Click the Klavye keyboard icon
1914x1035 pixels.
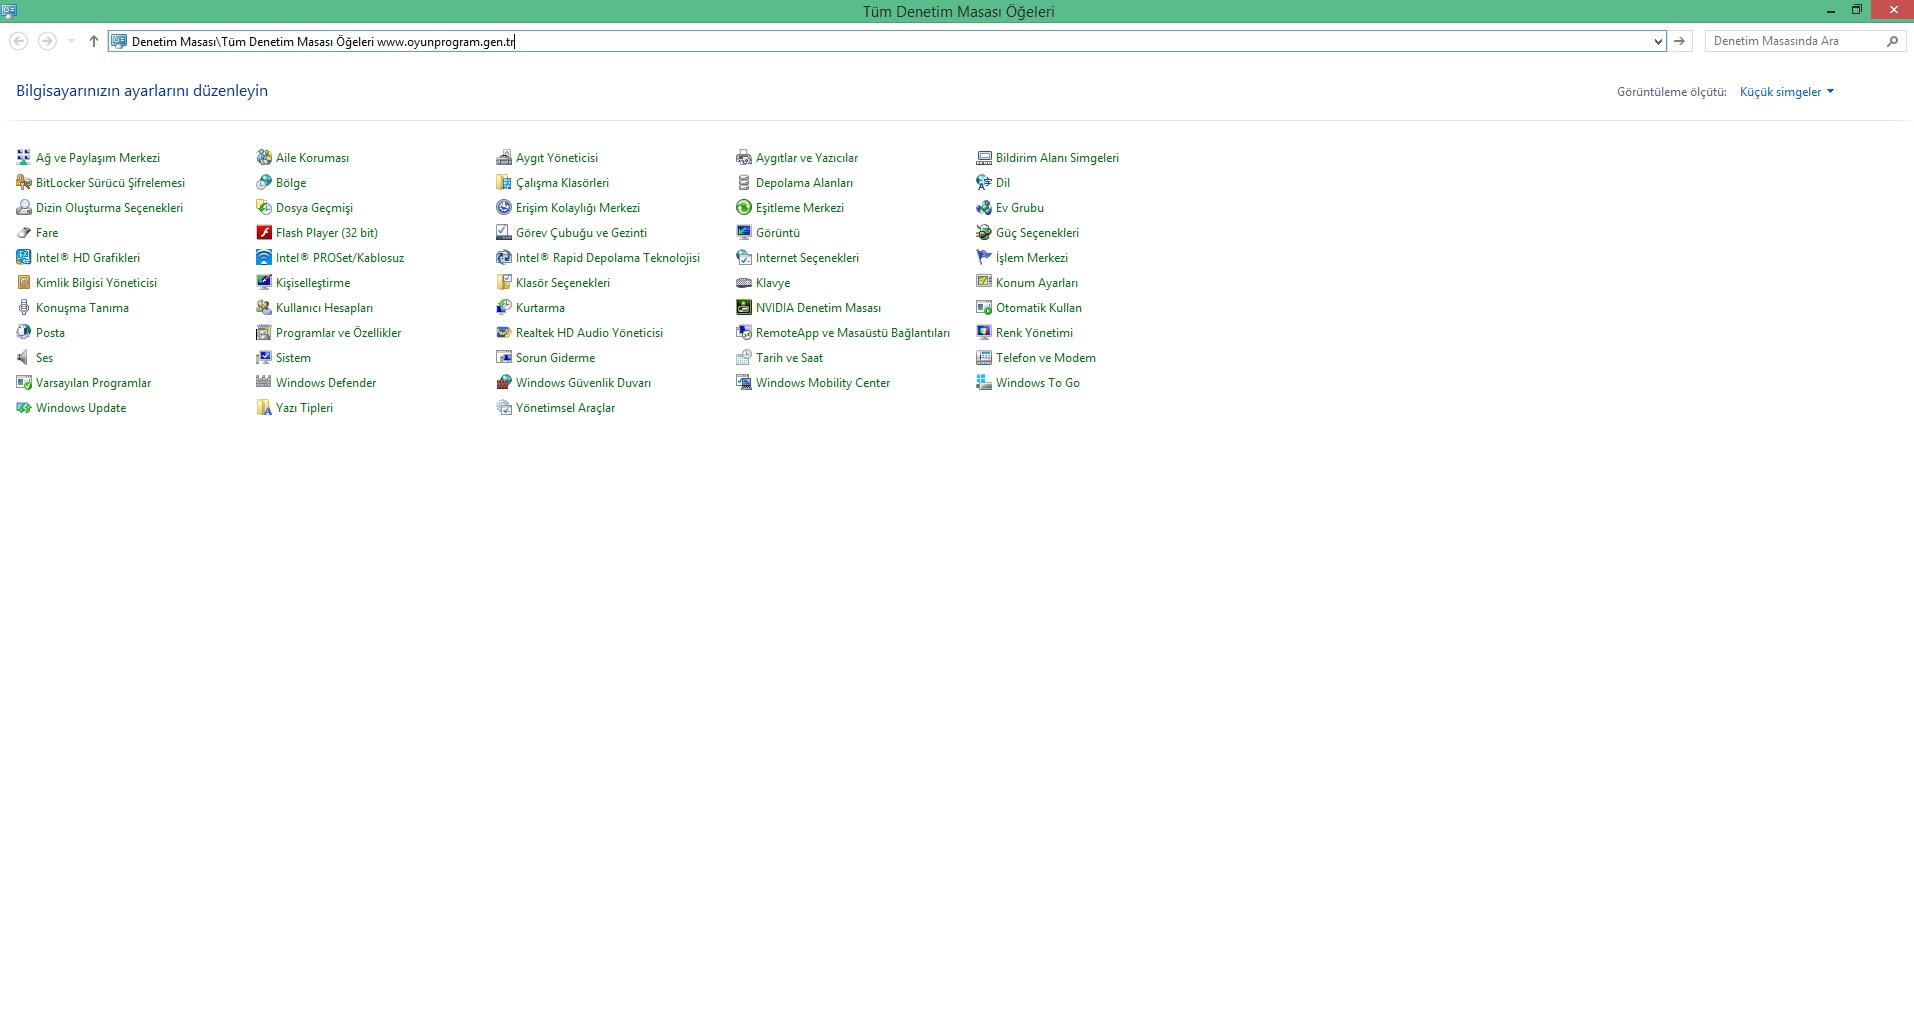click(x=744, y=282)
